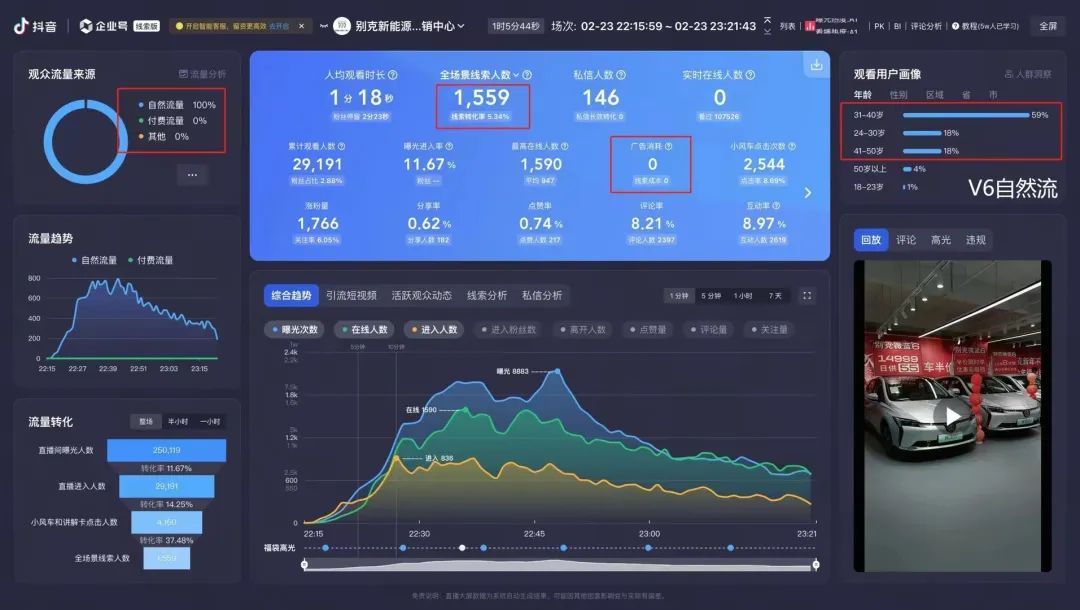Image resolution: width=1080 pixels, height=610 pixels.
Task: Open the BI link in header
Action: [x=897, y=26]
